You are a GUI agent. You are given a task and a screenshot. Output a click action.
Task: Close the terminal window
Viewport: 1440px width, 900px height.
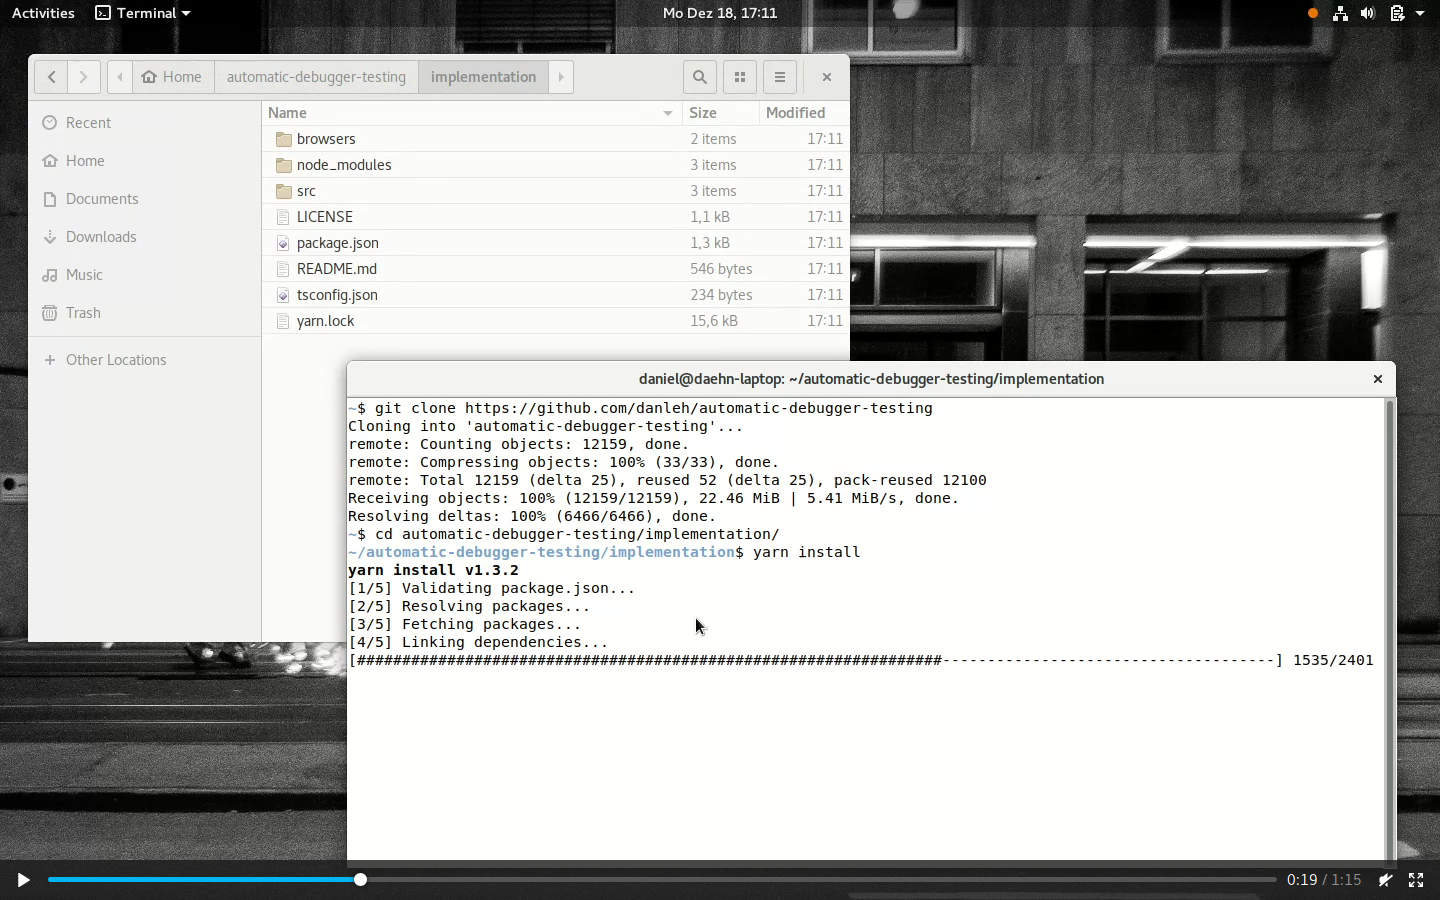(1378, 379)
